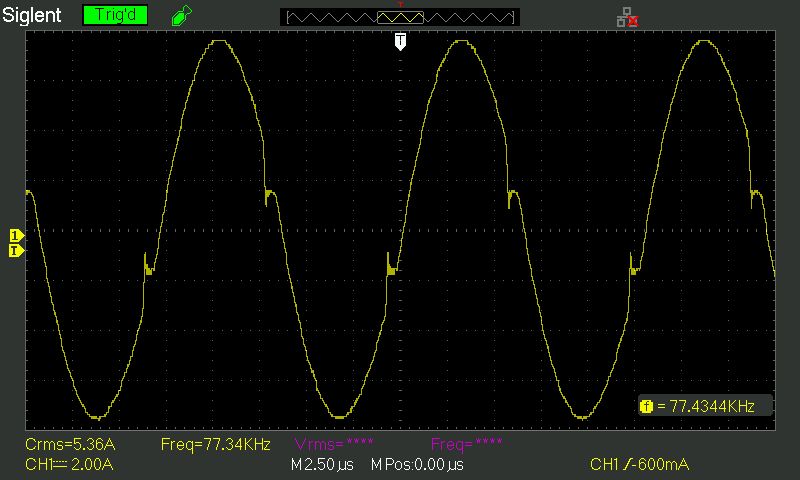Click the waveform memory overview bar
Viewport: 800px width, 480px height.
[400, 17]
